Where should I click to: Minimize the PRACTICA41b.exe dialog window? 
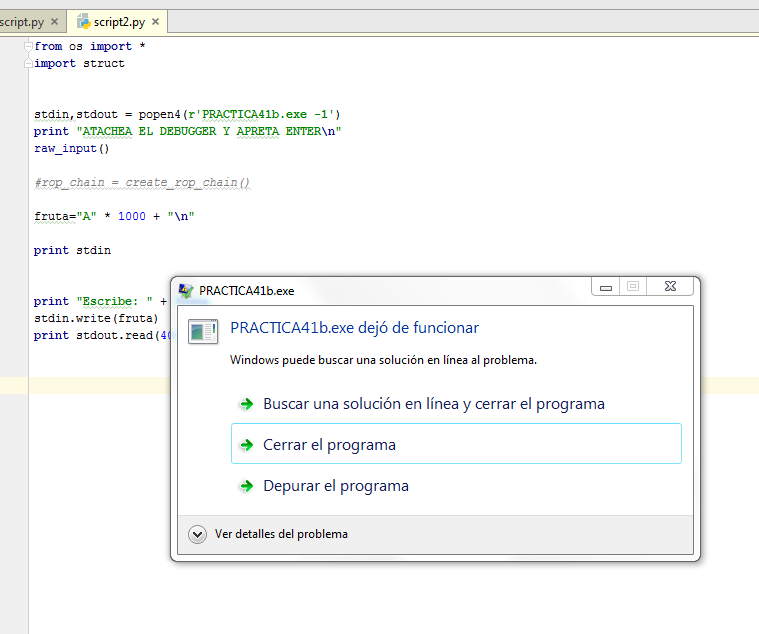[x=606, y=287]
